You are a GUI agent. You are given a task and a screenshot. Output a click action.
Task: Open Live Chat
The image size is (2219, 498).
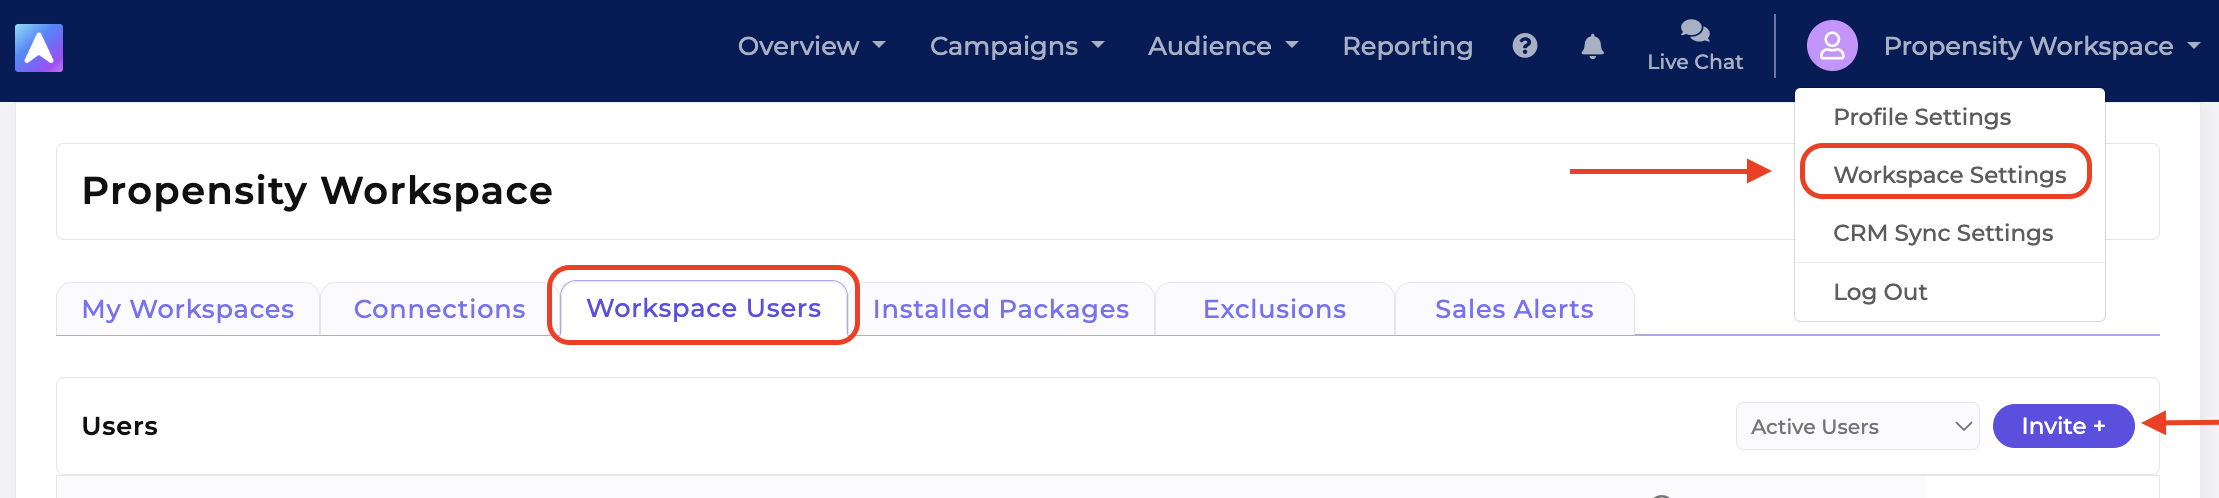click(1695, 46)
